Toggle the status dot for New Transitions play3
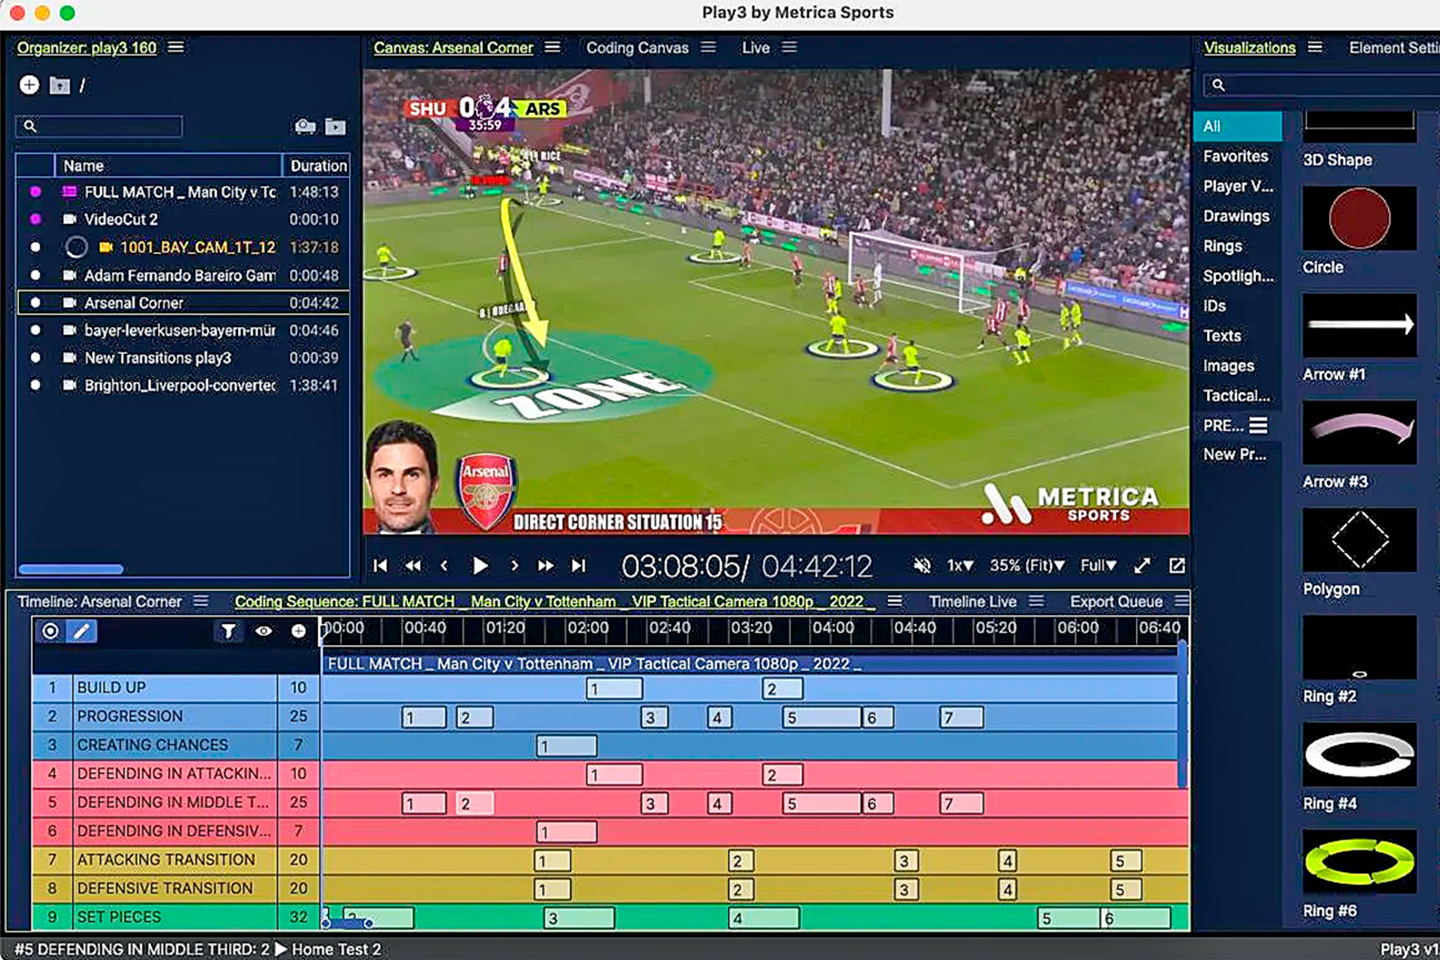The image size is (1440, 960). pyautogui.click(x=36, y=357)
